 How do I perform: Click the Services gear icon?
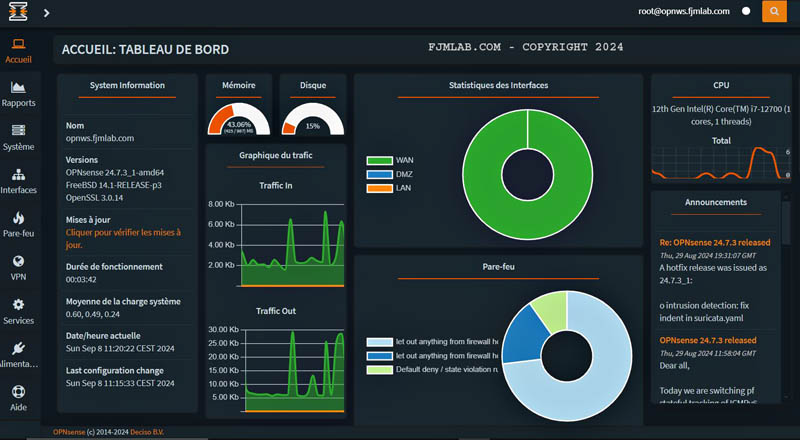tap(18, 305)
